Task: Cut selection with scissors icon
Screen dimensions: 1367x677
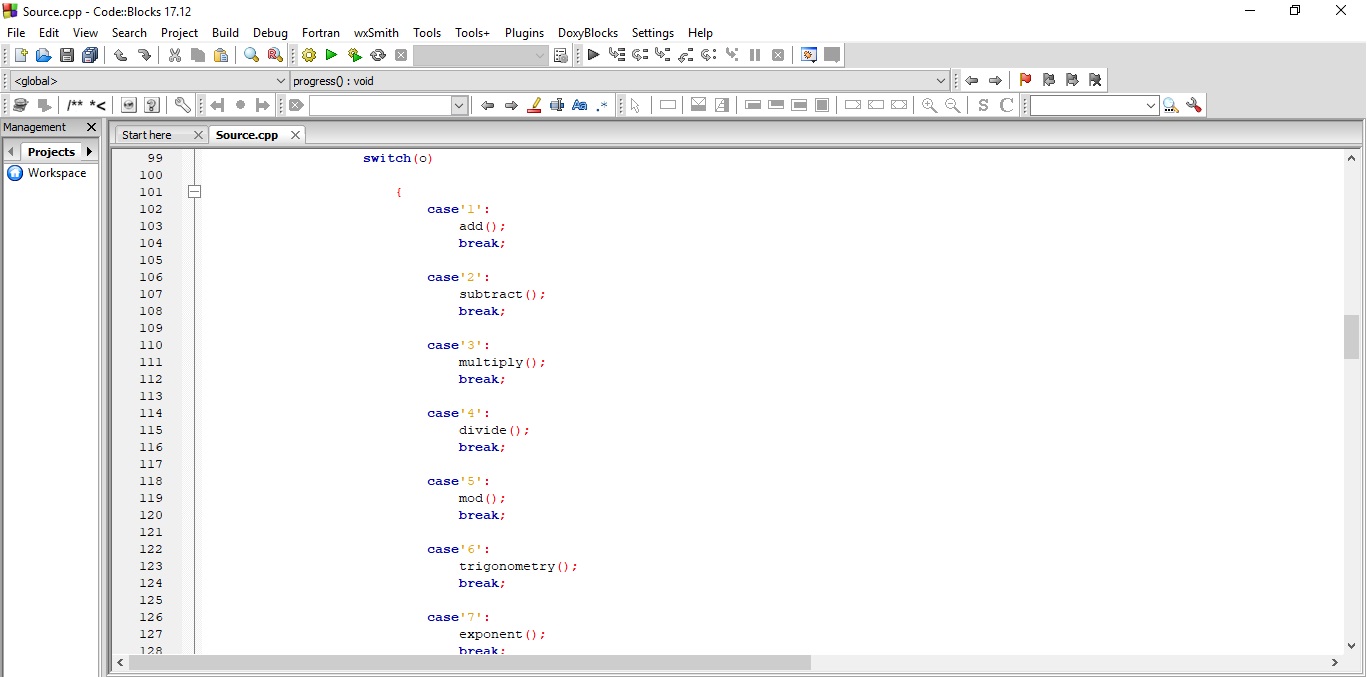Action: pos(175,55)
